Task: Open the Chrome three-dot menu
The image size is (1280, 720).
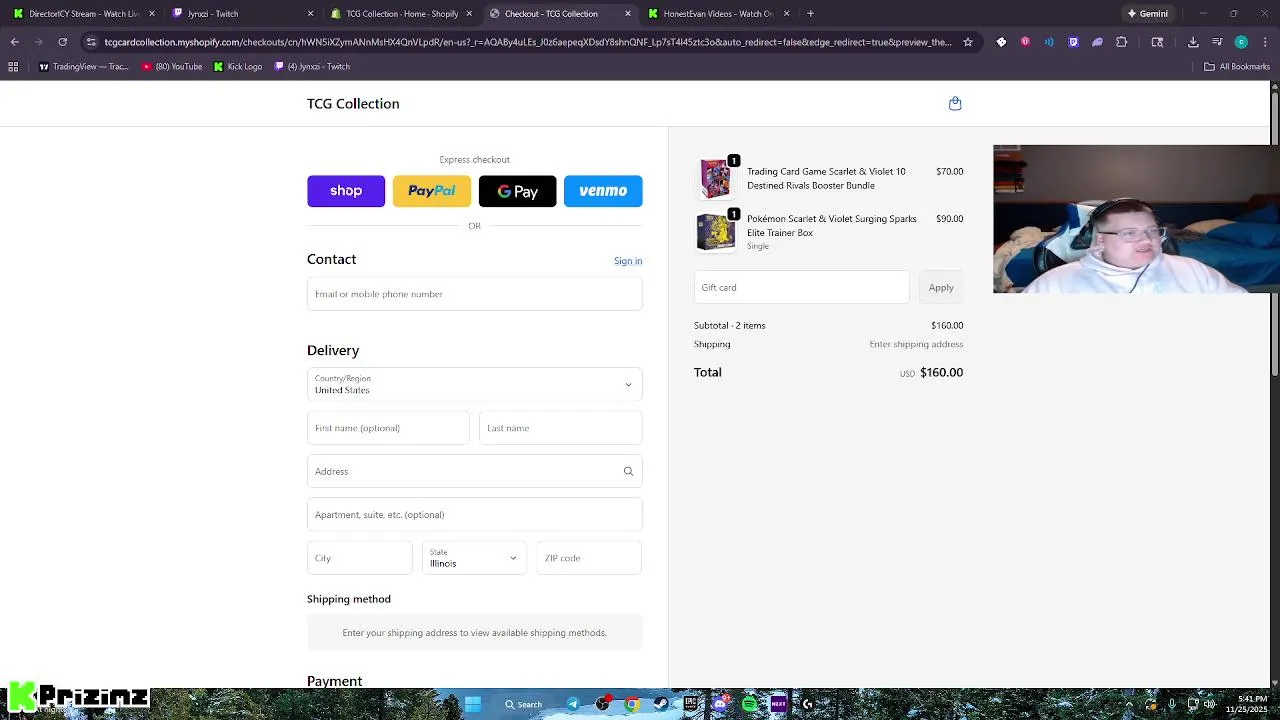Action: point(1265,42)
